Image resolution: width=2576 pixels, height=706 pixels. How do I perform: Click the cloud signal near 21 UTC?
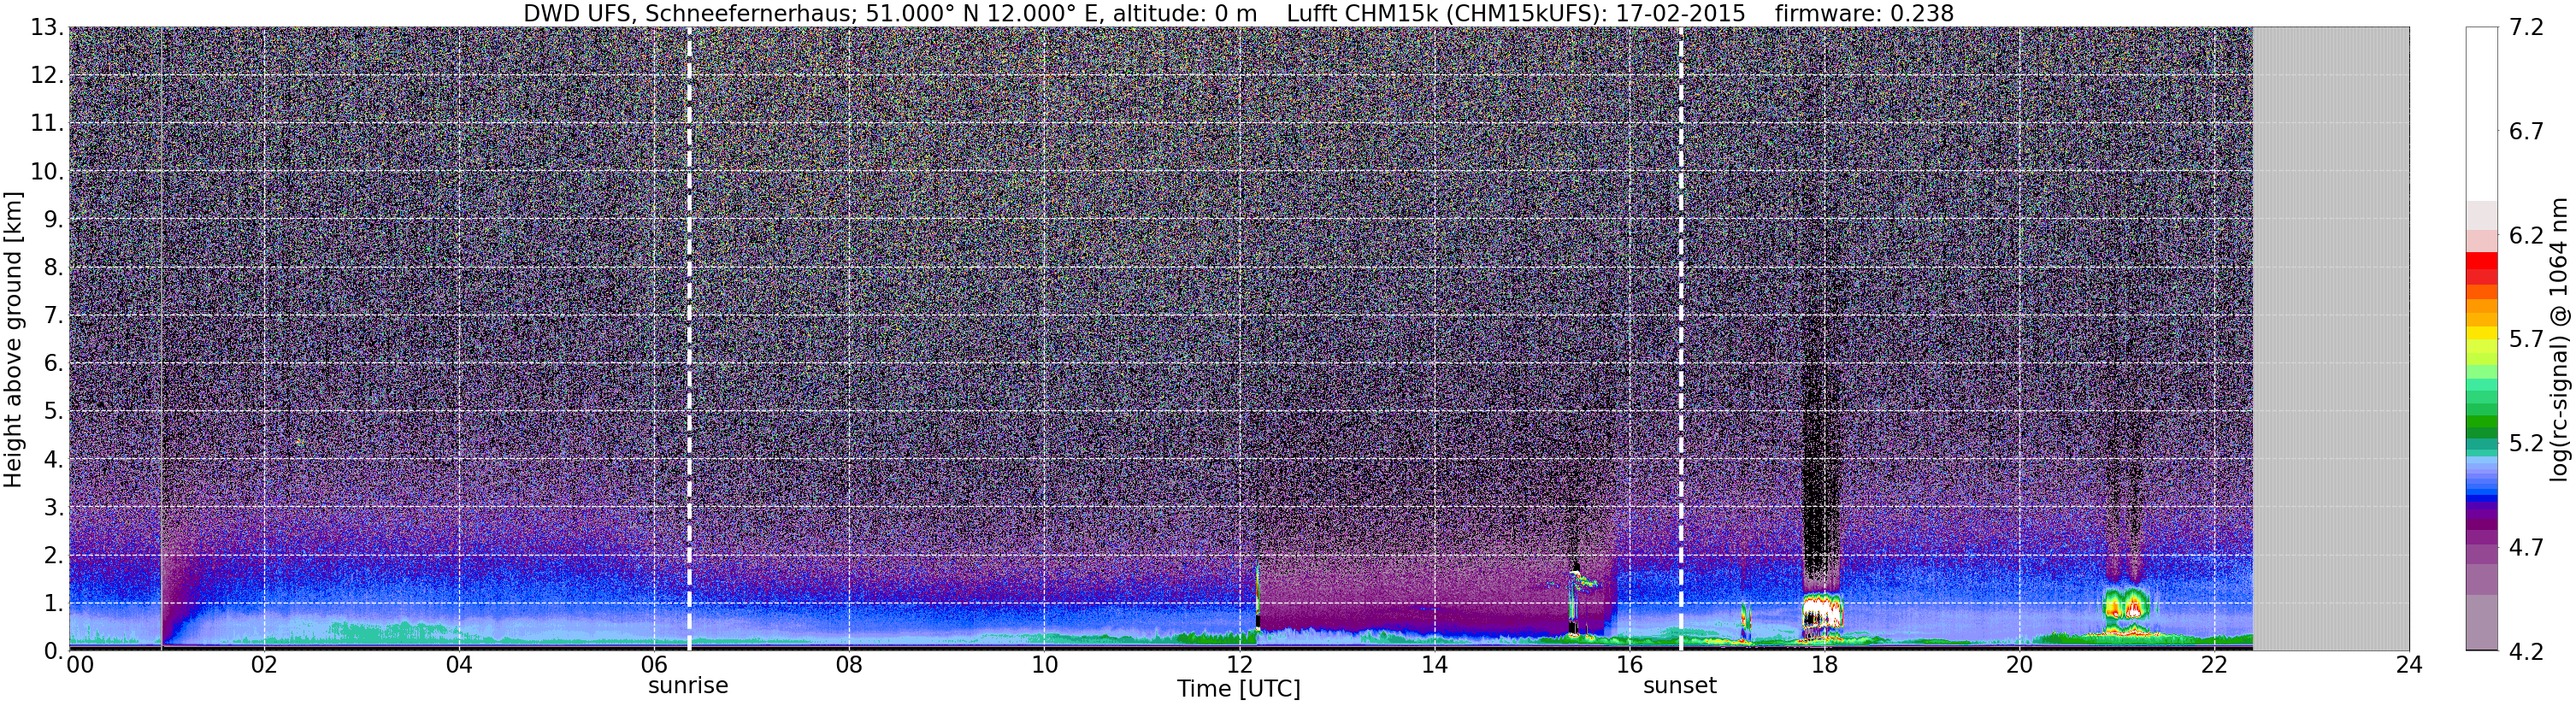[2126, 606]
